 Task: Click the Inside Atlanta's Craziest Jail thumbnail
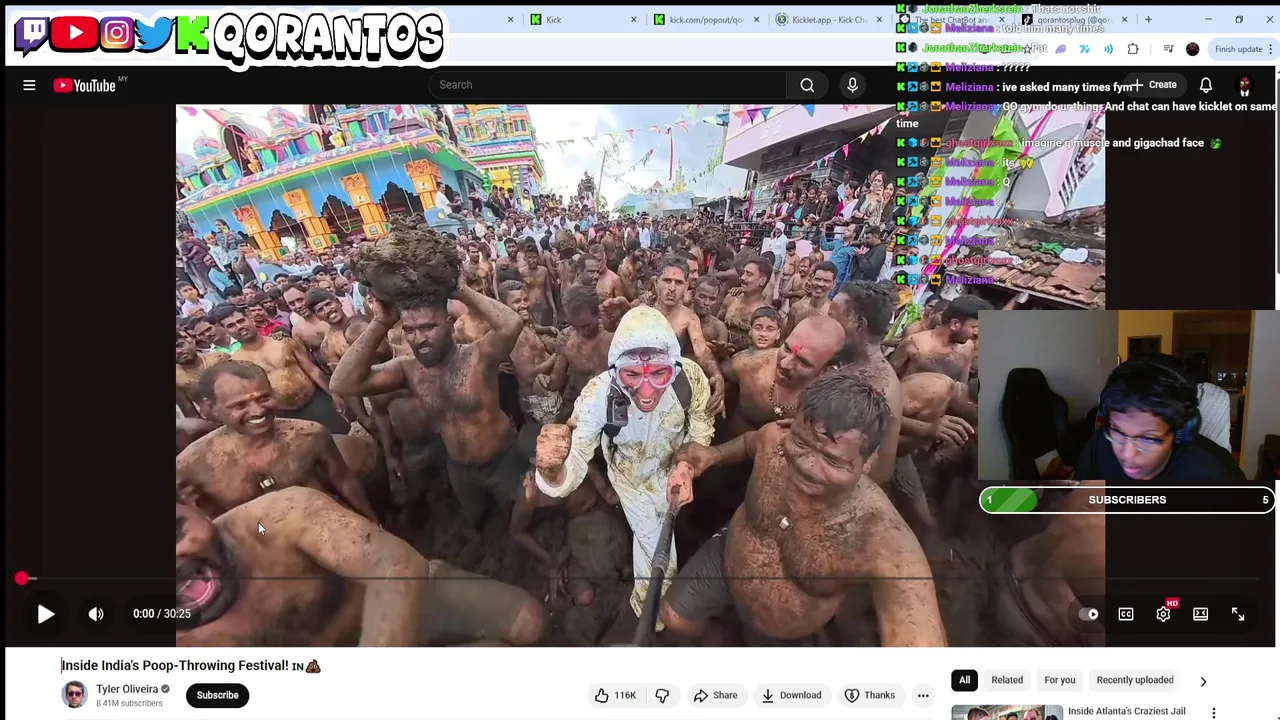(x=1007, y=712)
